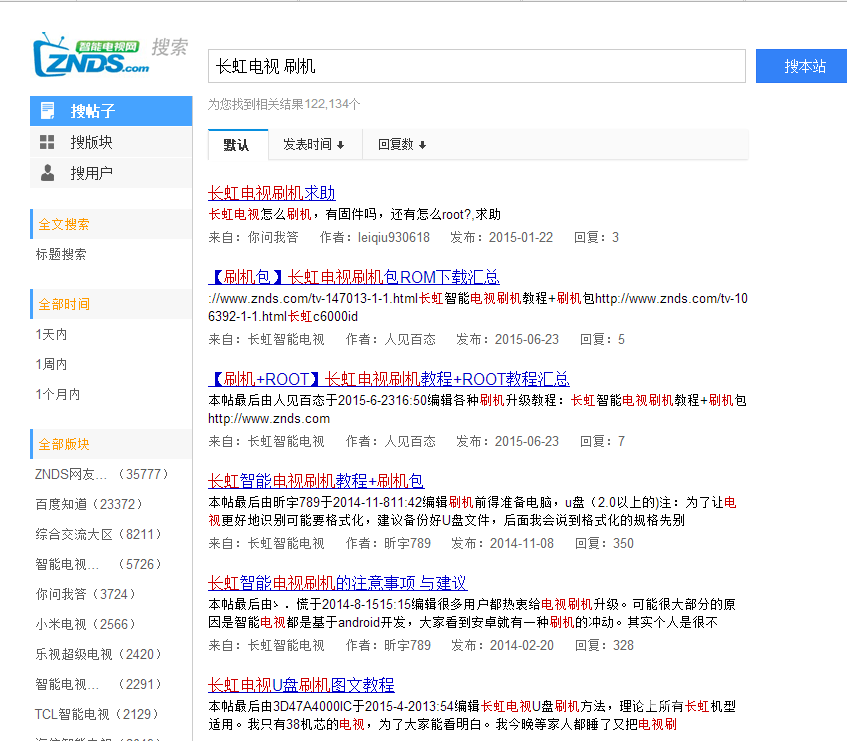Click the search box containing 长虹电视 刷机
Viewport: 847px width, 741px height.
click(476, 66)
